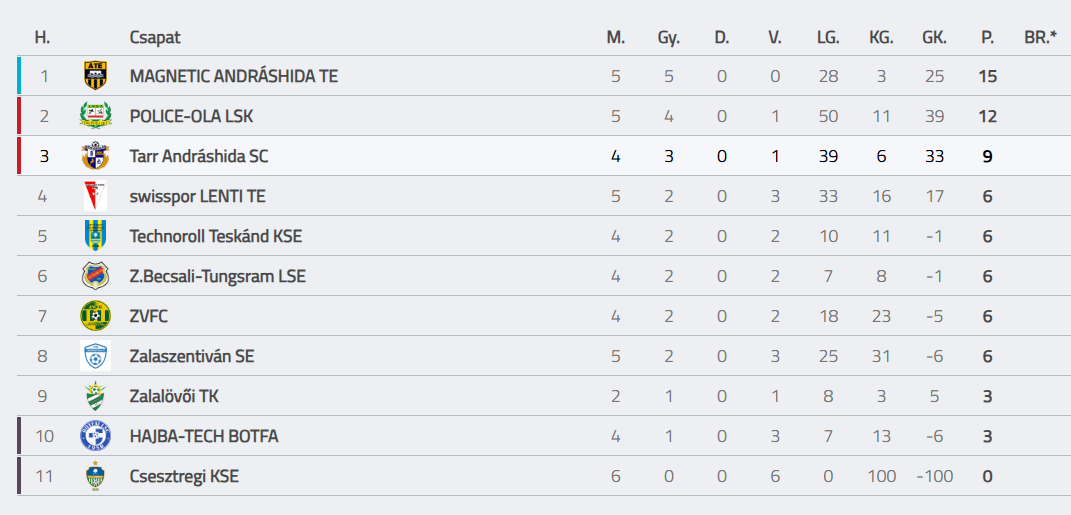Click the Technoroll Teskánd KSE shield logo
This screenshot has width=1071, height=515.
[95, 236]
